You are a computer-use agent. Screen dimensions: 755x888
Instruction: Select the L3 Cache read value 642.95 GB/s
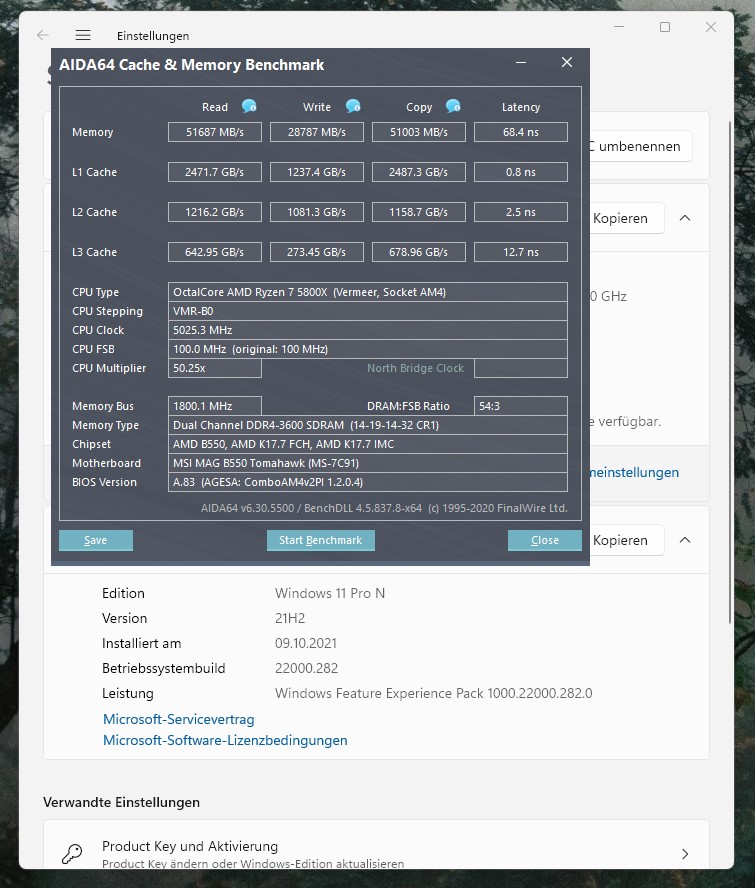point(215,252)
